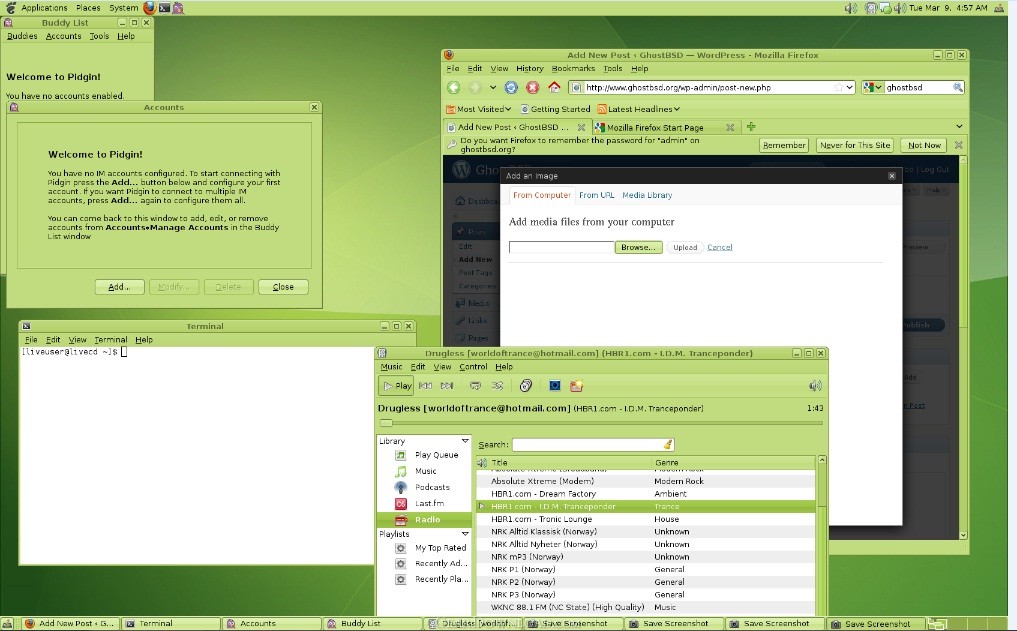Open new tab with green plus
This screenshot has height=631, width=1017.
click(751, 126)
